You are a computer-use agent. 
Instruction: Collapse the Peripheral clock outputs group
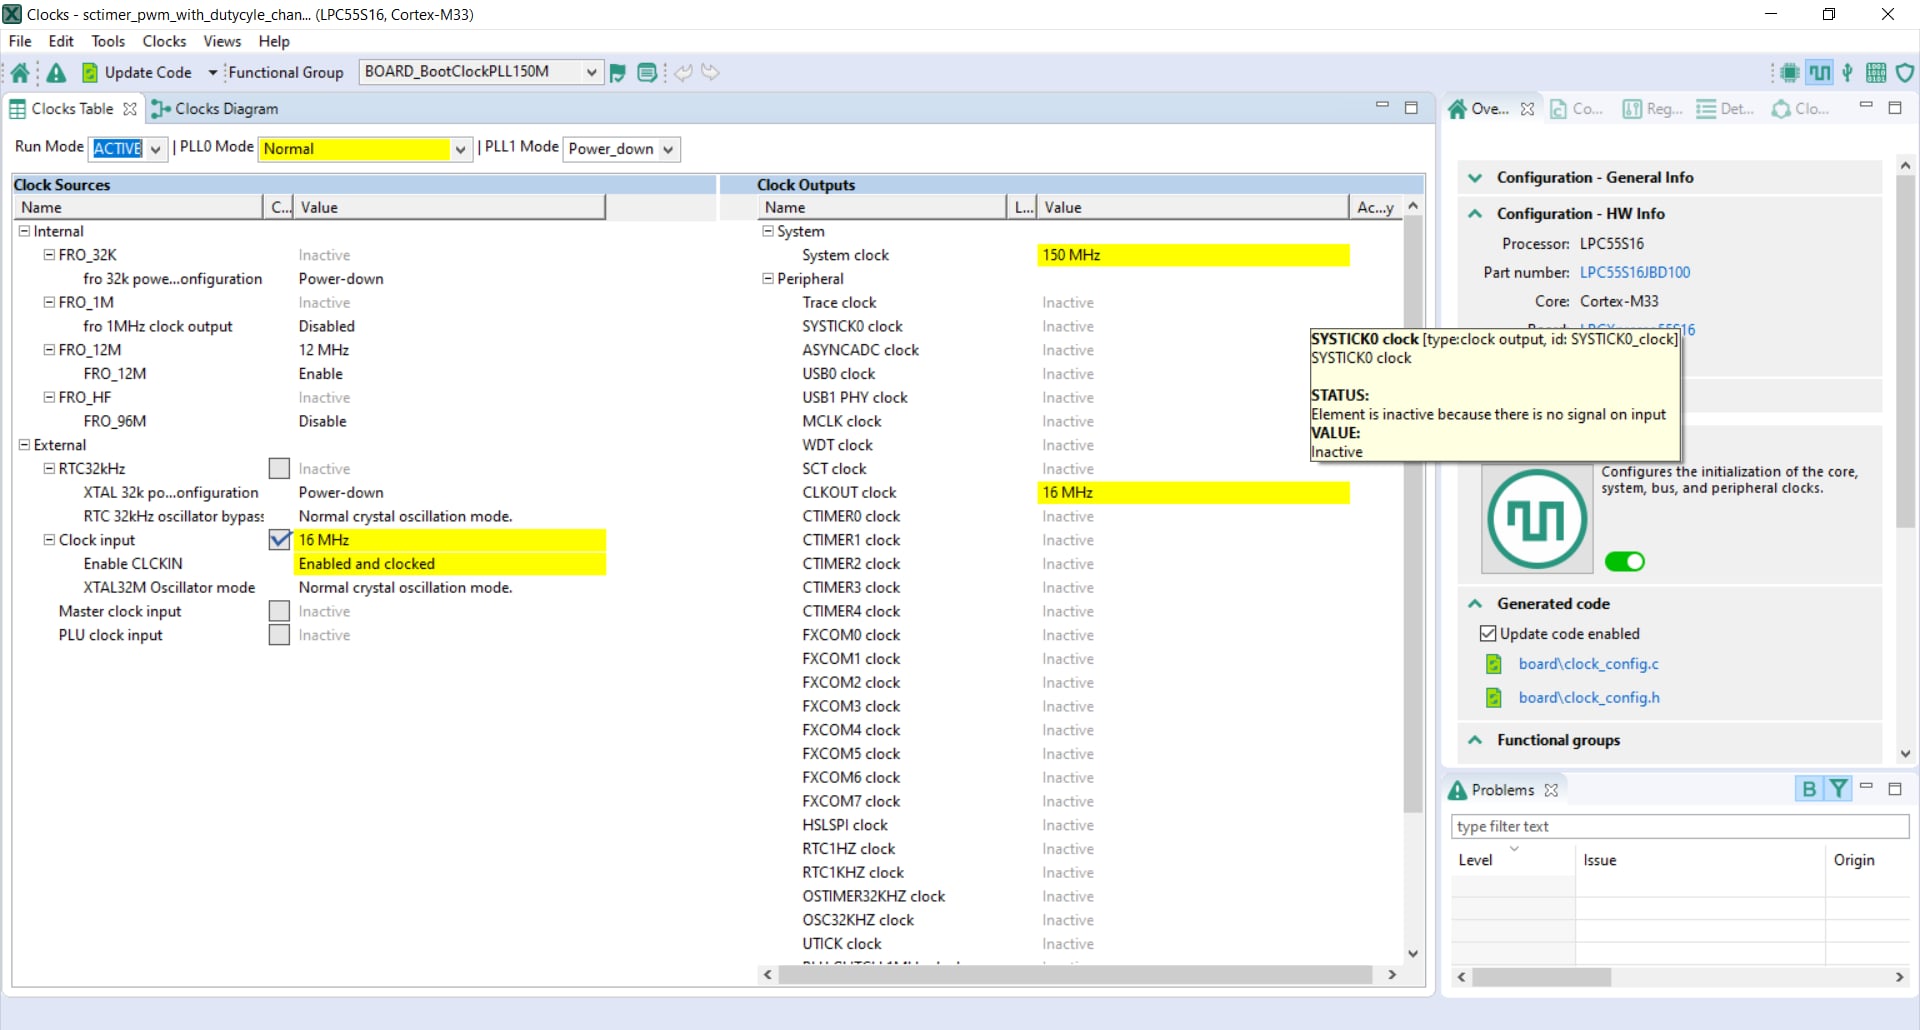point(768,279)
